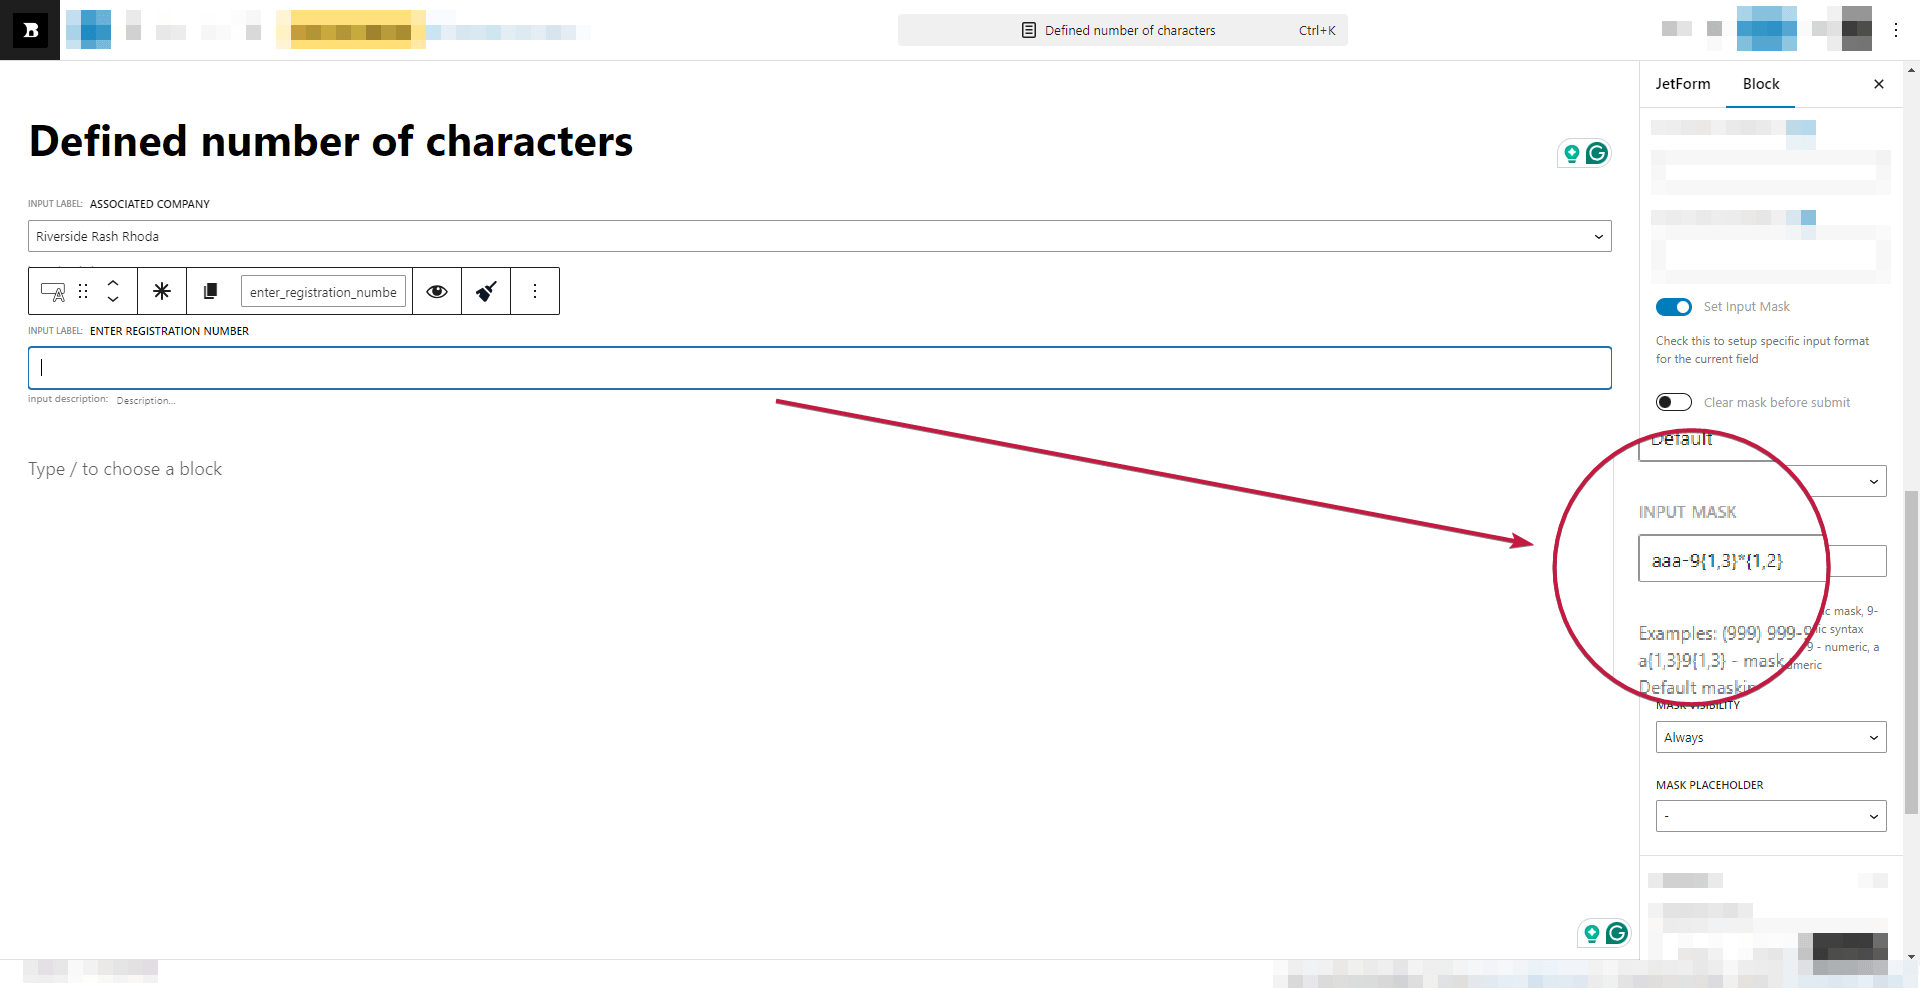Click the ASSOCIATED COMPANY label text
1920x991 pixels.
[x=150, y=204]
